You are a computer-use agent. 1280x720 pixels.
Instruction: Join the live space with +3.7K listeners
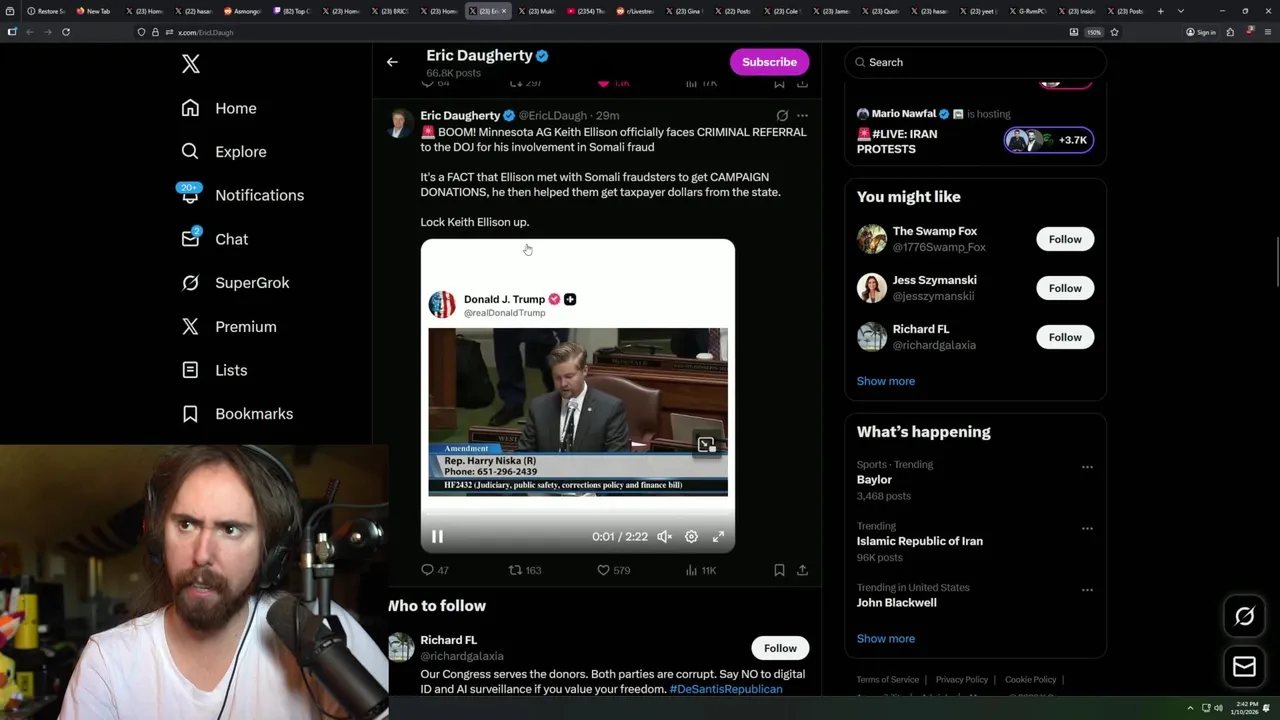1048,140
